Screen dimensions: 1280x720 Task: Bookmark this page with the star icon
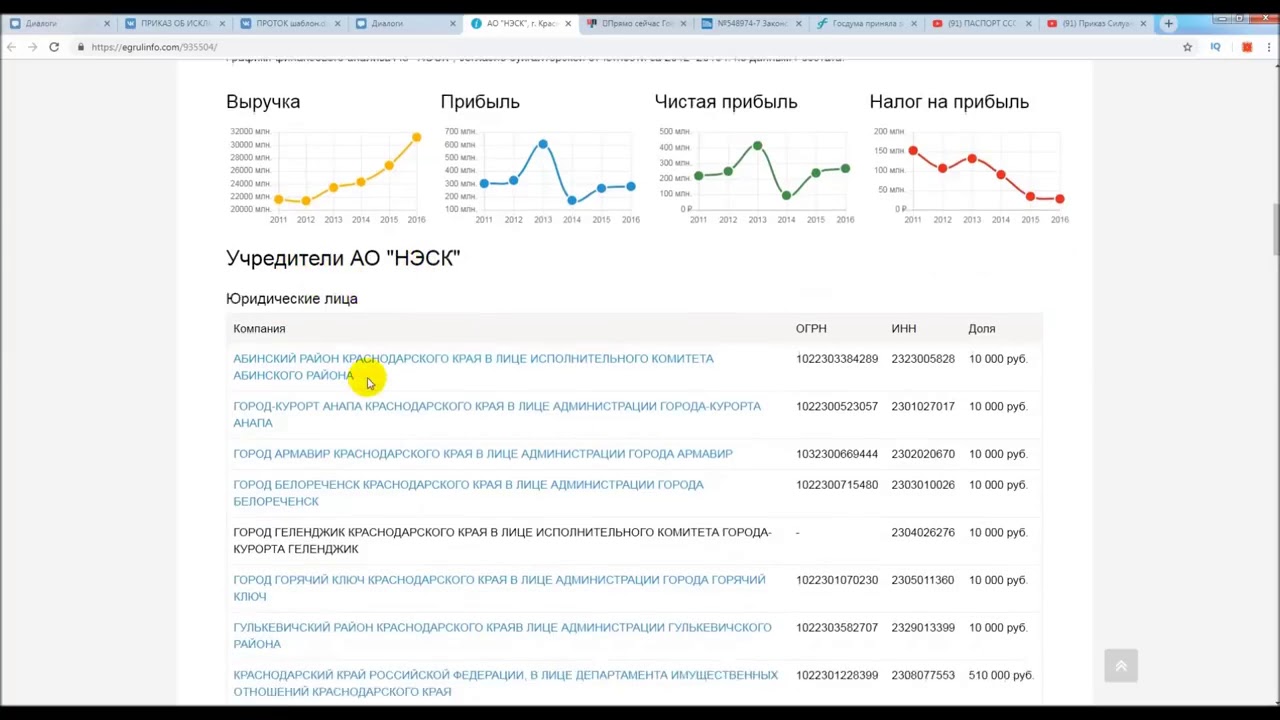(x=1188, y=47)
